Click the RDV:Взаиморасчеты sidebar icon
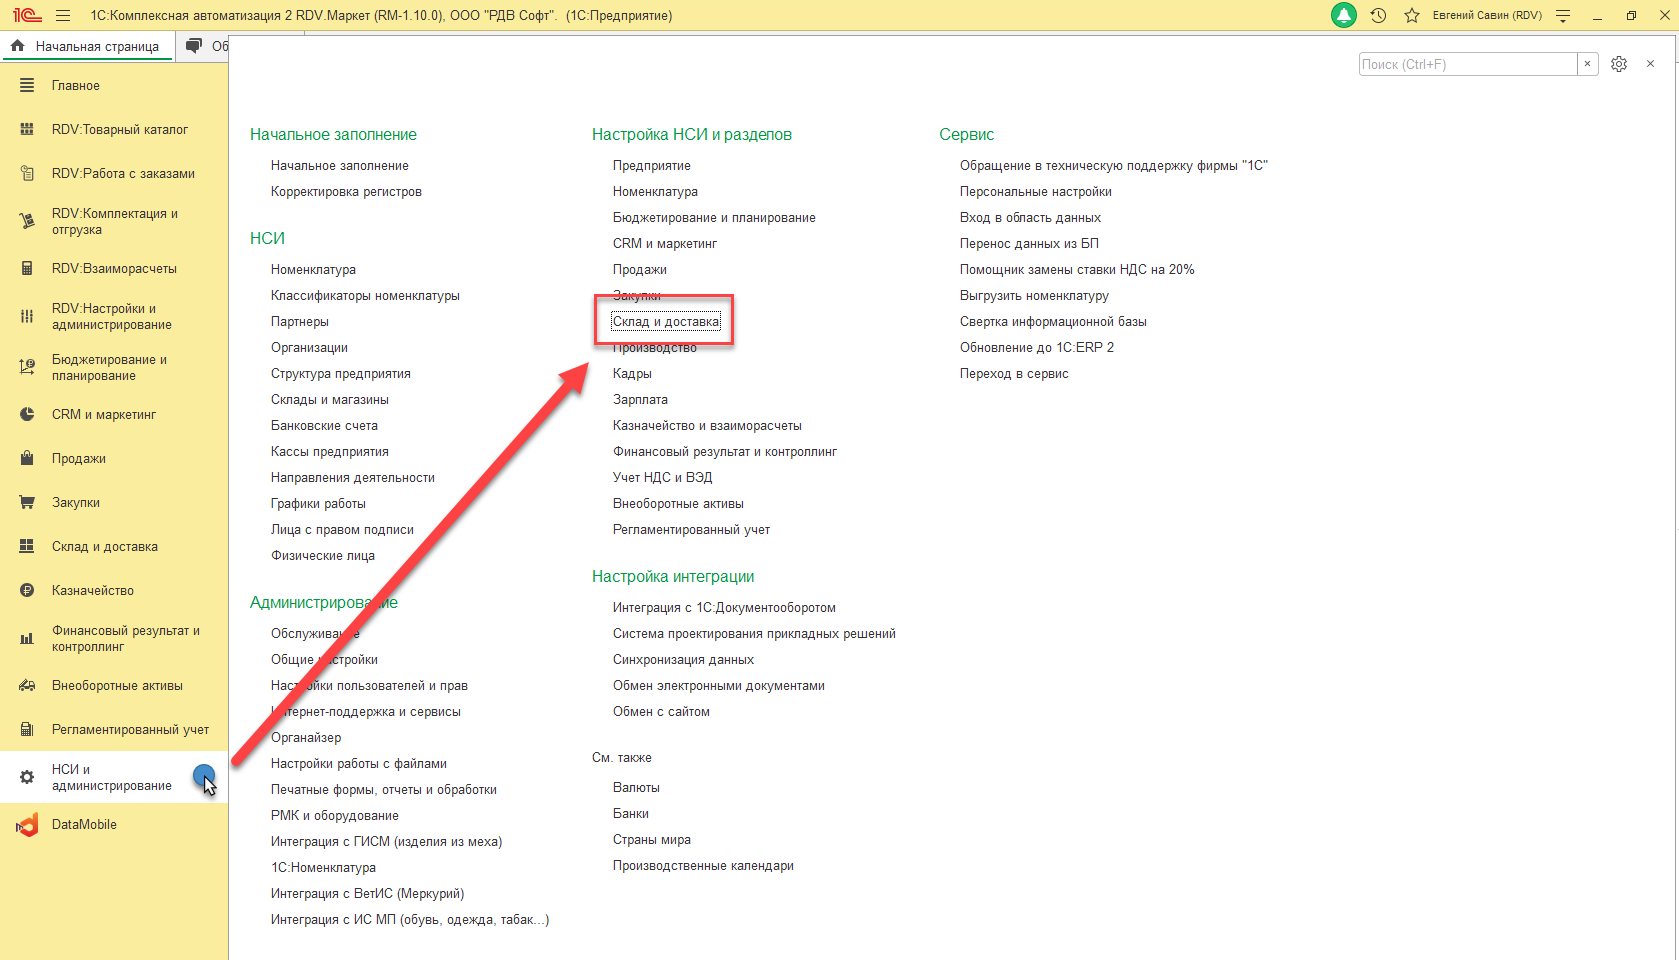The image size is (1679, 960). 27,269
